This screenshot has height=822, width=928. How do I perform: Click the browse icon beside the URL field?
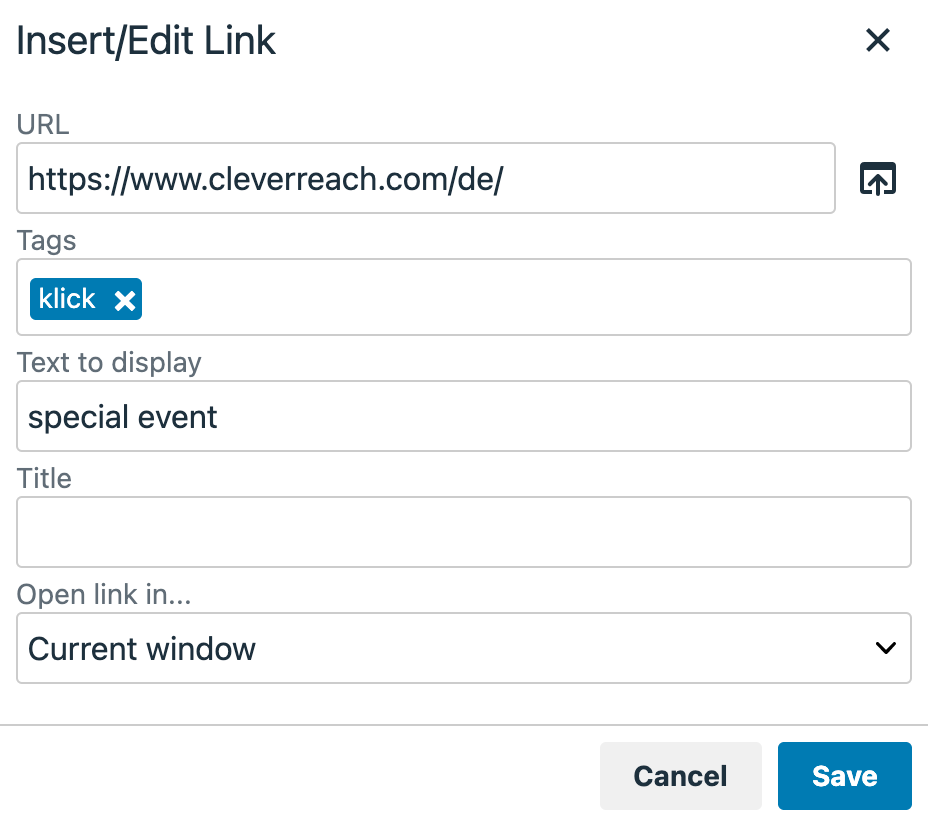point(878,178)
